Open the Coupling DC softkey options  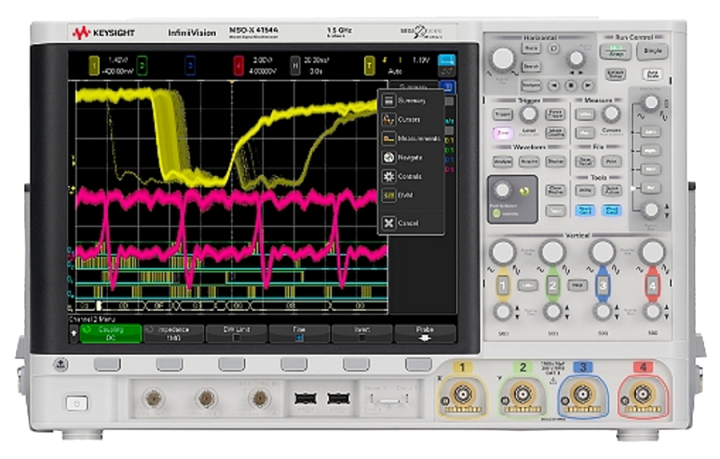tap(111, 334)
